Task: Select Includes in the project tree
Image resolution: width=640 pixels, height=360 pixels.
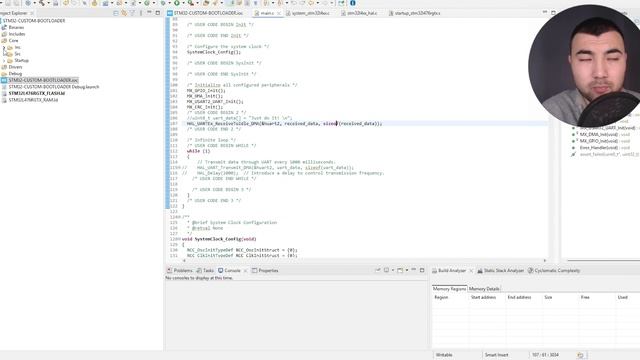Action: click(x=17, y=34)
